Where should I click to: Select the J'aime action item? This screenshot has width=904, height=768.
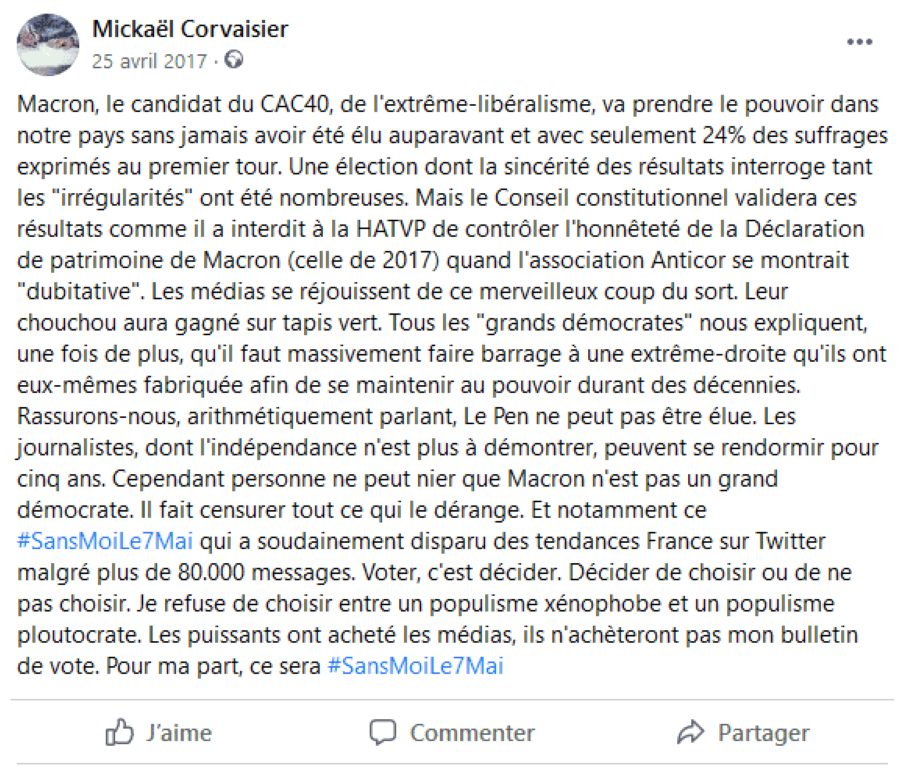pyautogui.click(x=155, y=732)
